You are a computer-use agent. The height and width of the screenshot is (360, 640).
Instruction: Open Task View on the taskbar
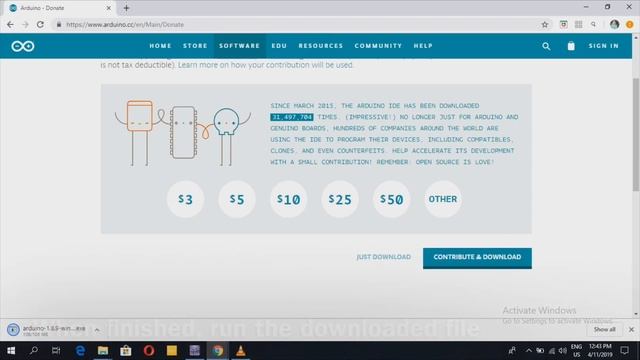tap(56, 351)
